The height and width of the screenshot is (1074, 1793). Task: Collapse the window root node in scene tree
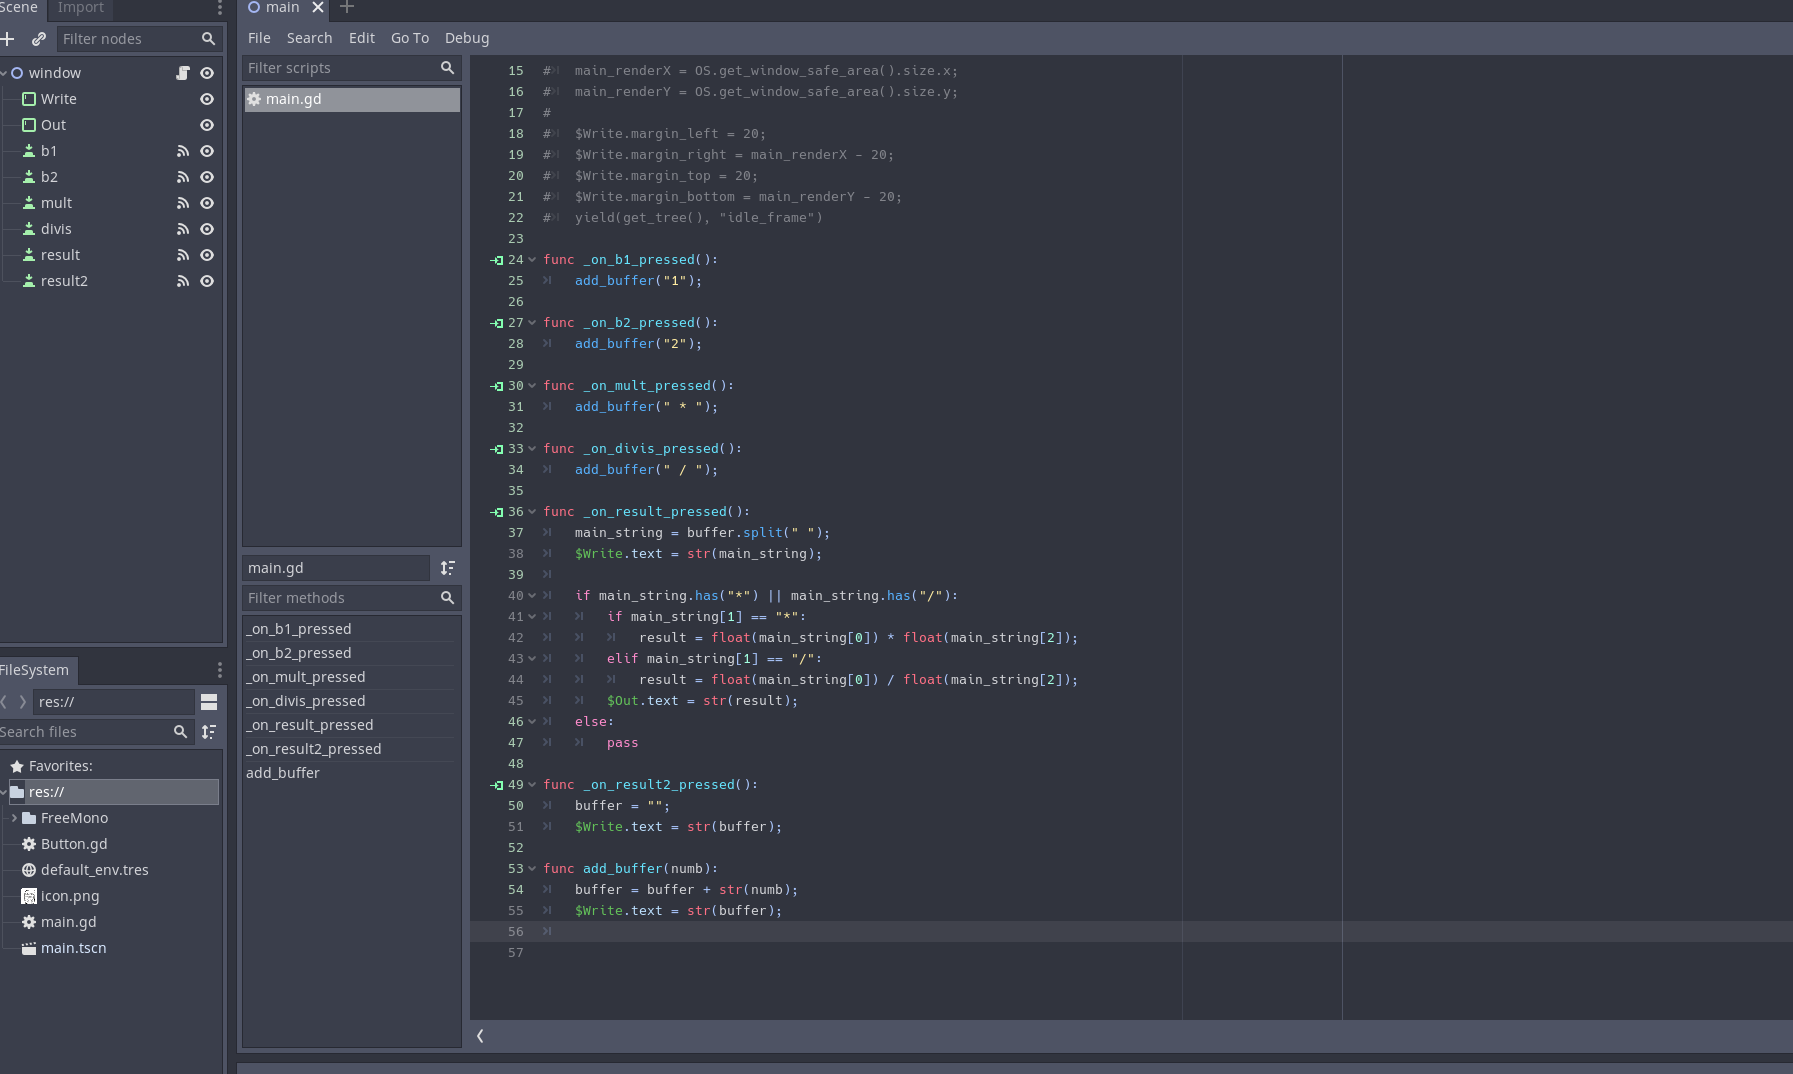tap(4, 73)
